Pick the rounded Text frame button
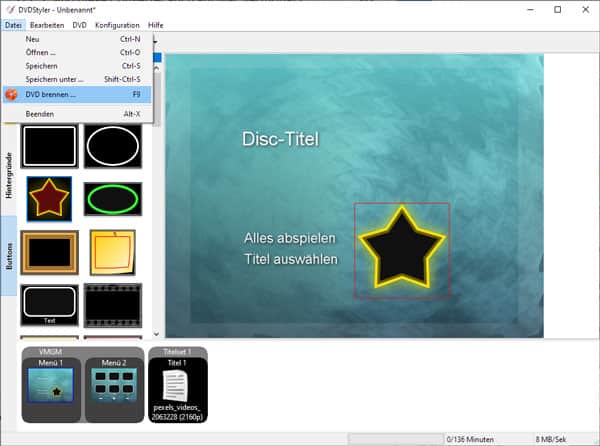Viewport: 600px width, 446px height. tap(49, 304)
